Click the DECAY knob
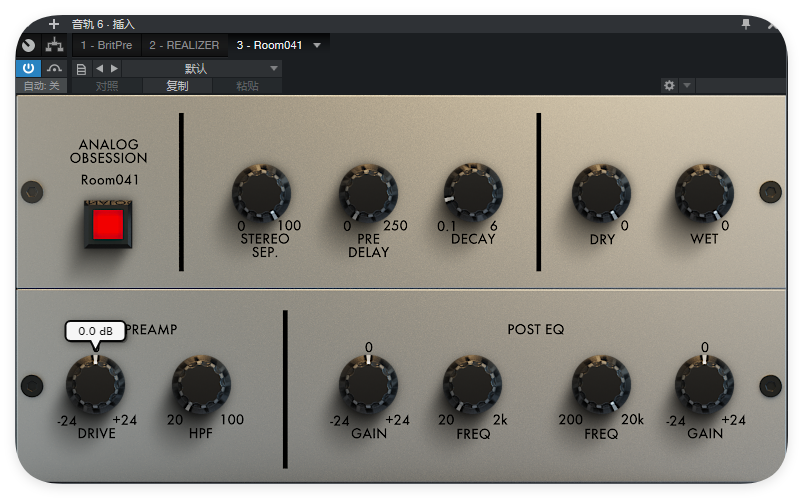 [473, 193]
